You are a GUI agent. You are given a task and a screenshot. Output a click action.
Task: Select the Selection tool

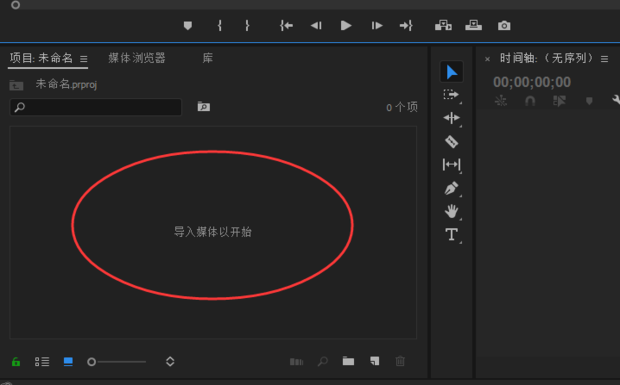pyautogui.click(x=452, y=72)
